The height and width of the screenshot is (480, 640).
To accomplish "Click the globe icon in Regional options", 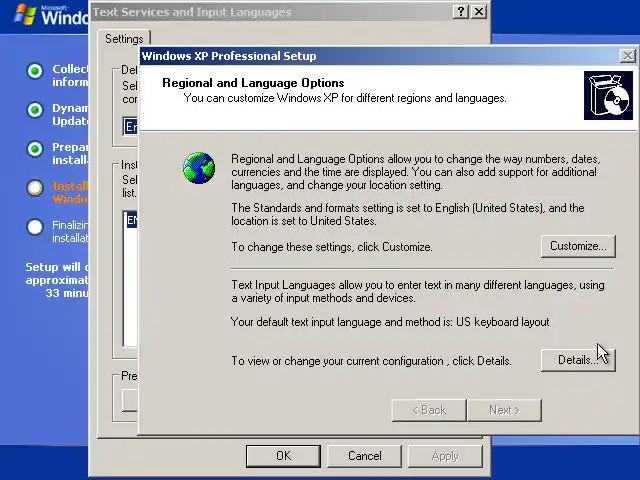I will click(x=199, y=168).
